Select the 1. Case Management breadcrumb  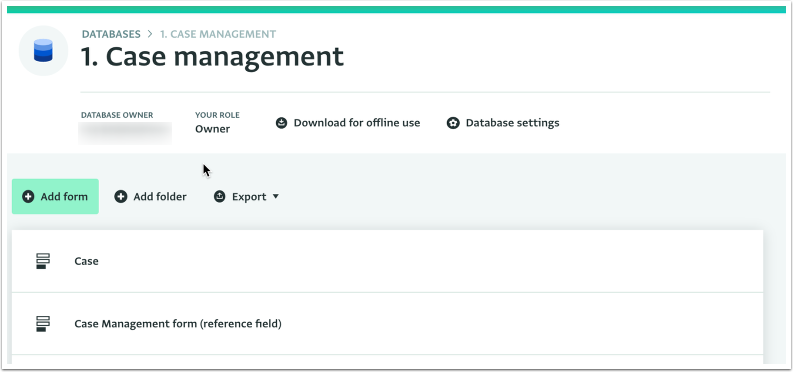click(x=218, y=34)
